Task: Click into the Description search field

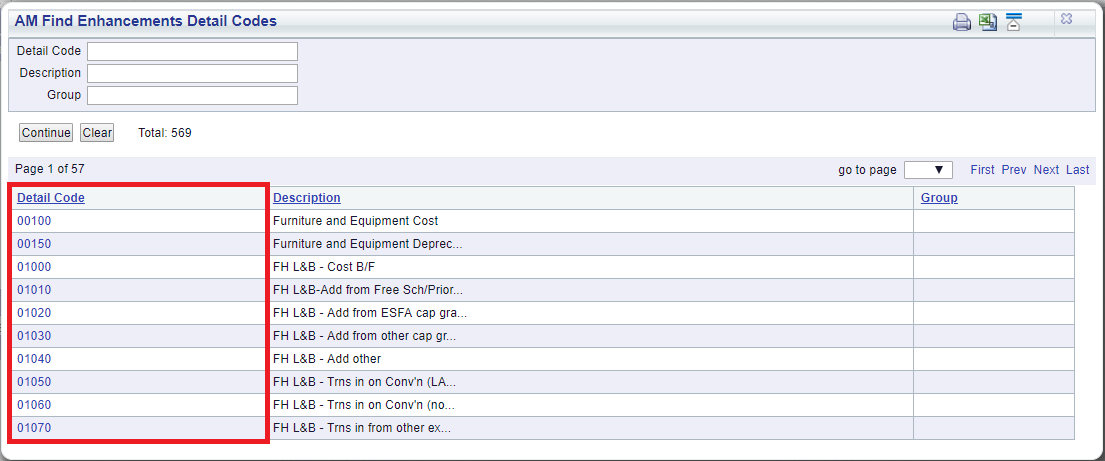Action: click(x=192, y=73)
